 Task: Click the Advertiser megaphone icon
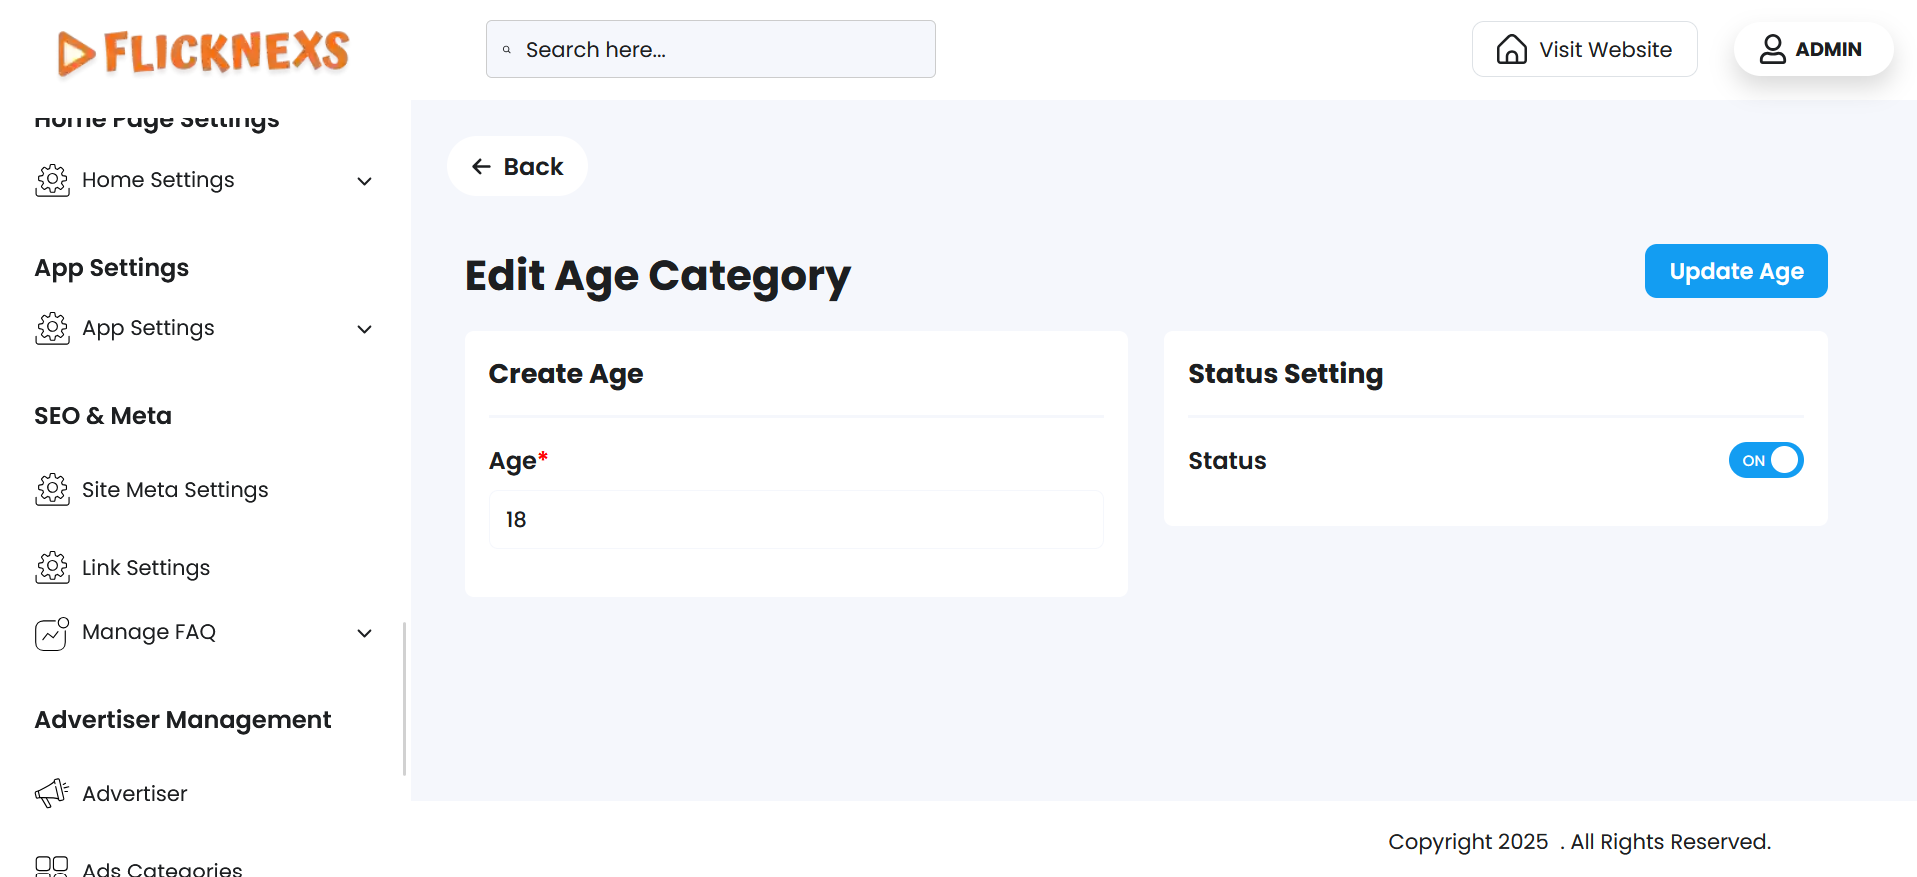click(x=52, y=794)
